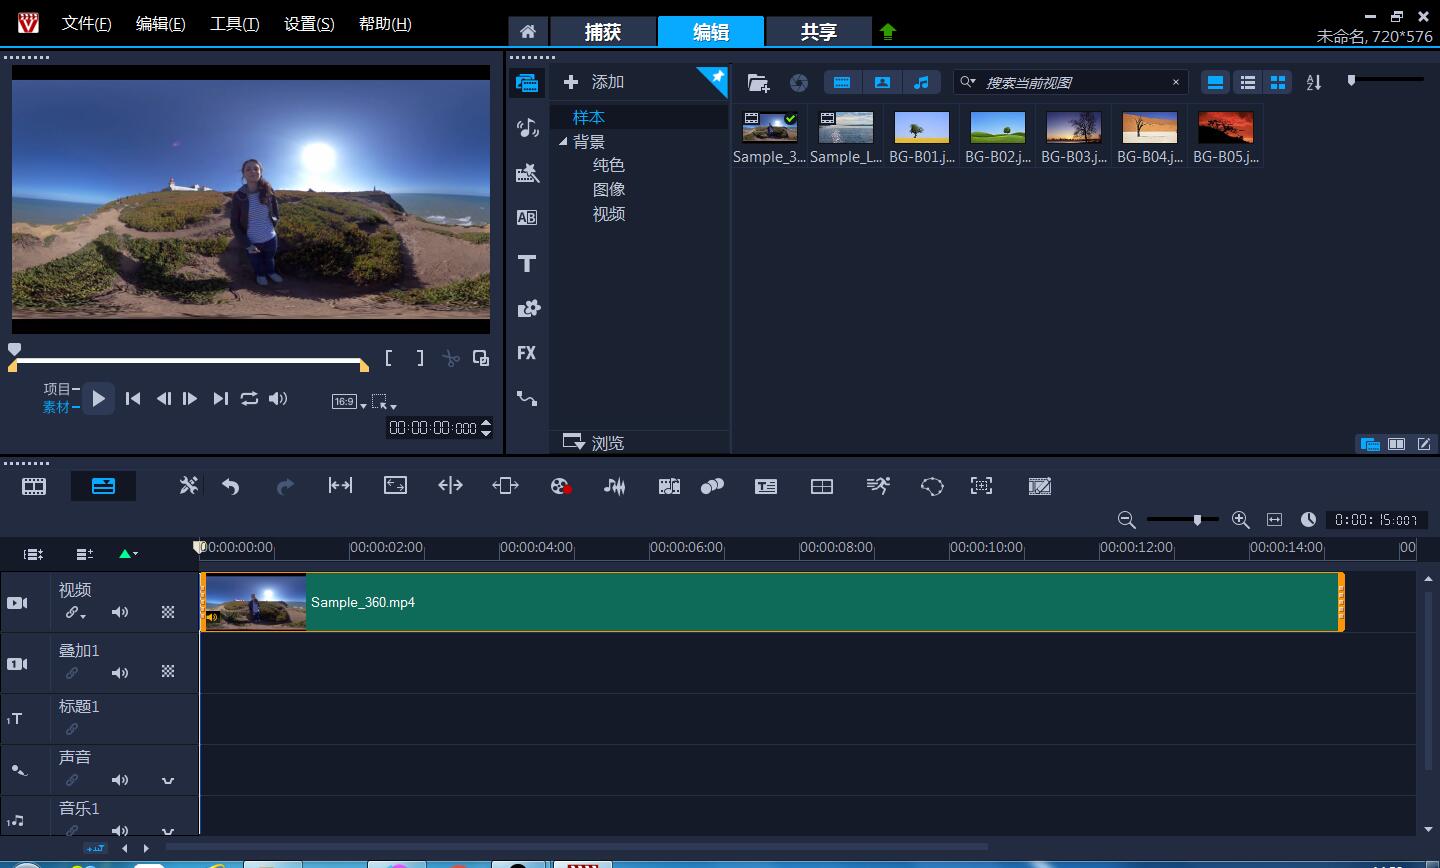
Task: Switch to the 共享 tab
Action: [818, 32]
